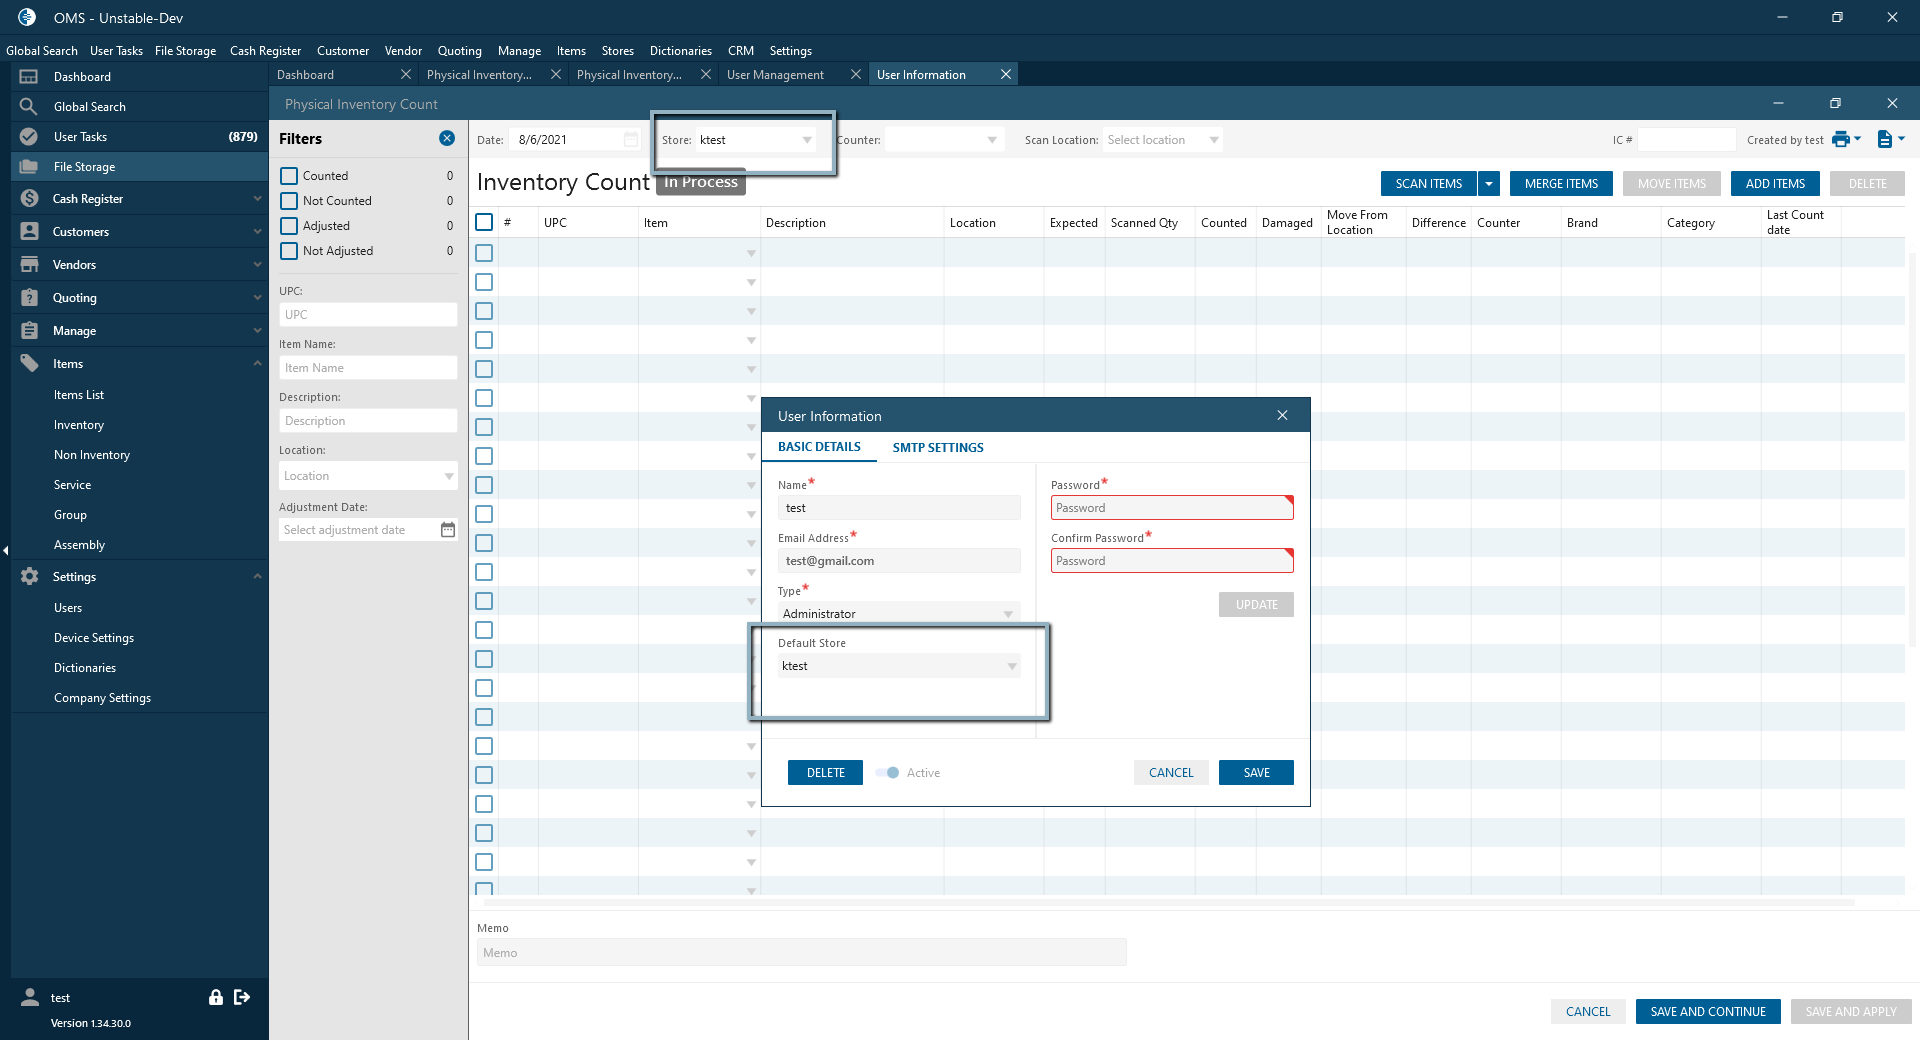Click Cancel in User Information dialog
The image size is (1920, 1040).
pos(1171,773)
